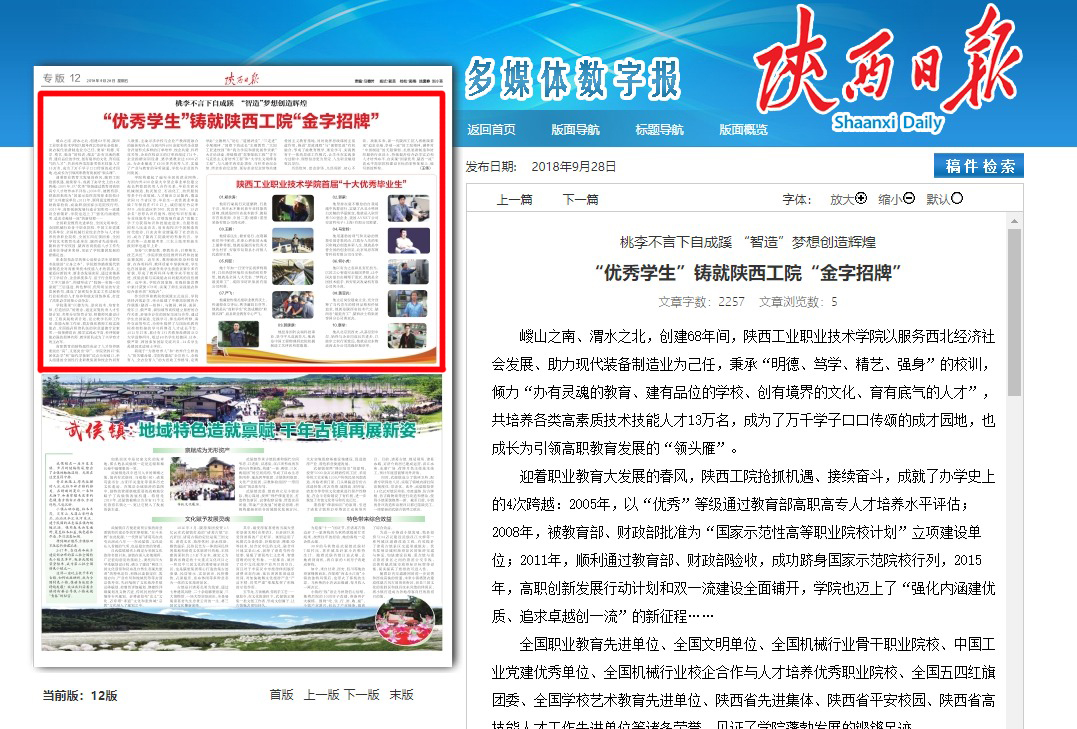Click the 缩小 minus-circle font icon
This screenshot has width=1077, height=729.
909,199
